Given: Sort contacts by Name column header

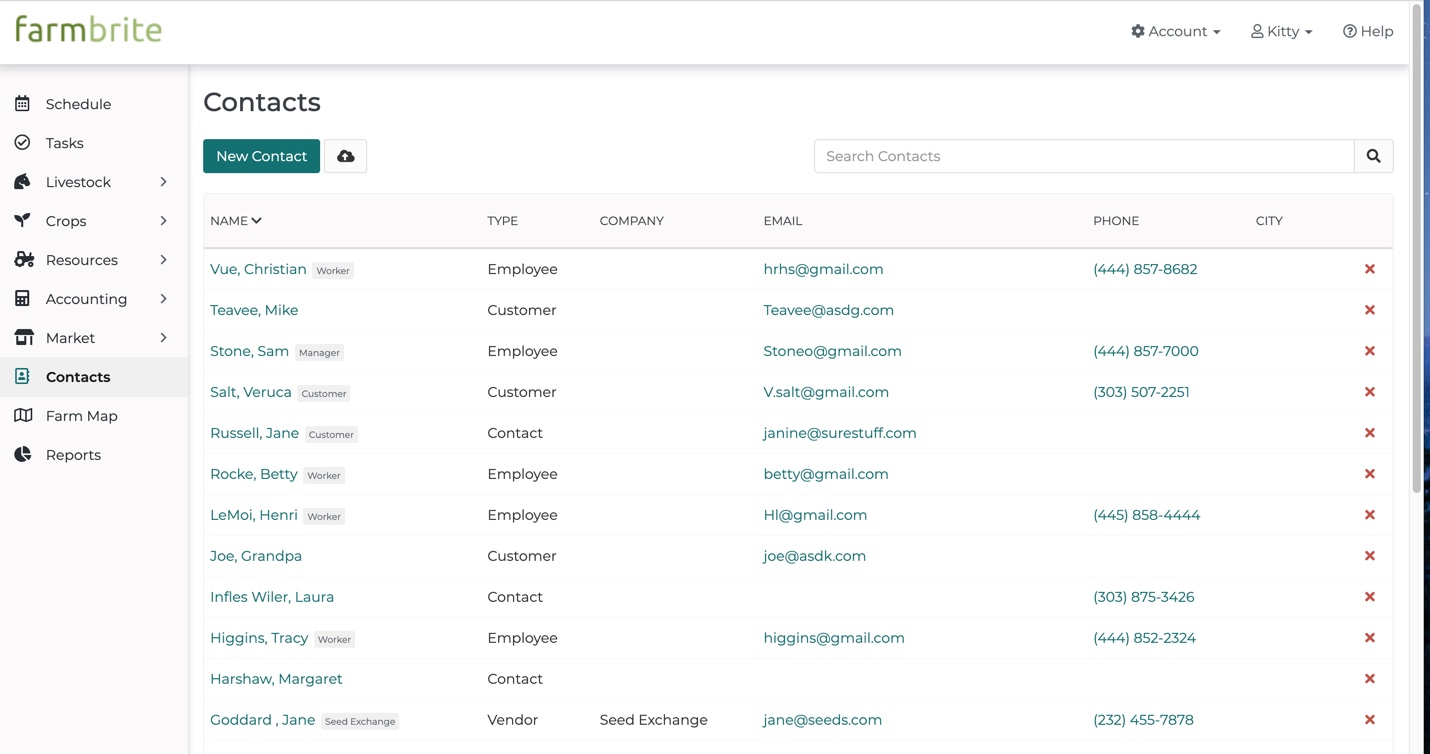Looking at the screenshot, I should 235,221.
